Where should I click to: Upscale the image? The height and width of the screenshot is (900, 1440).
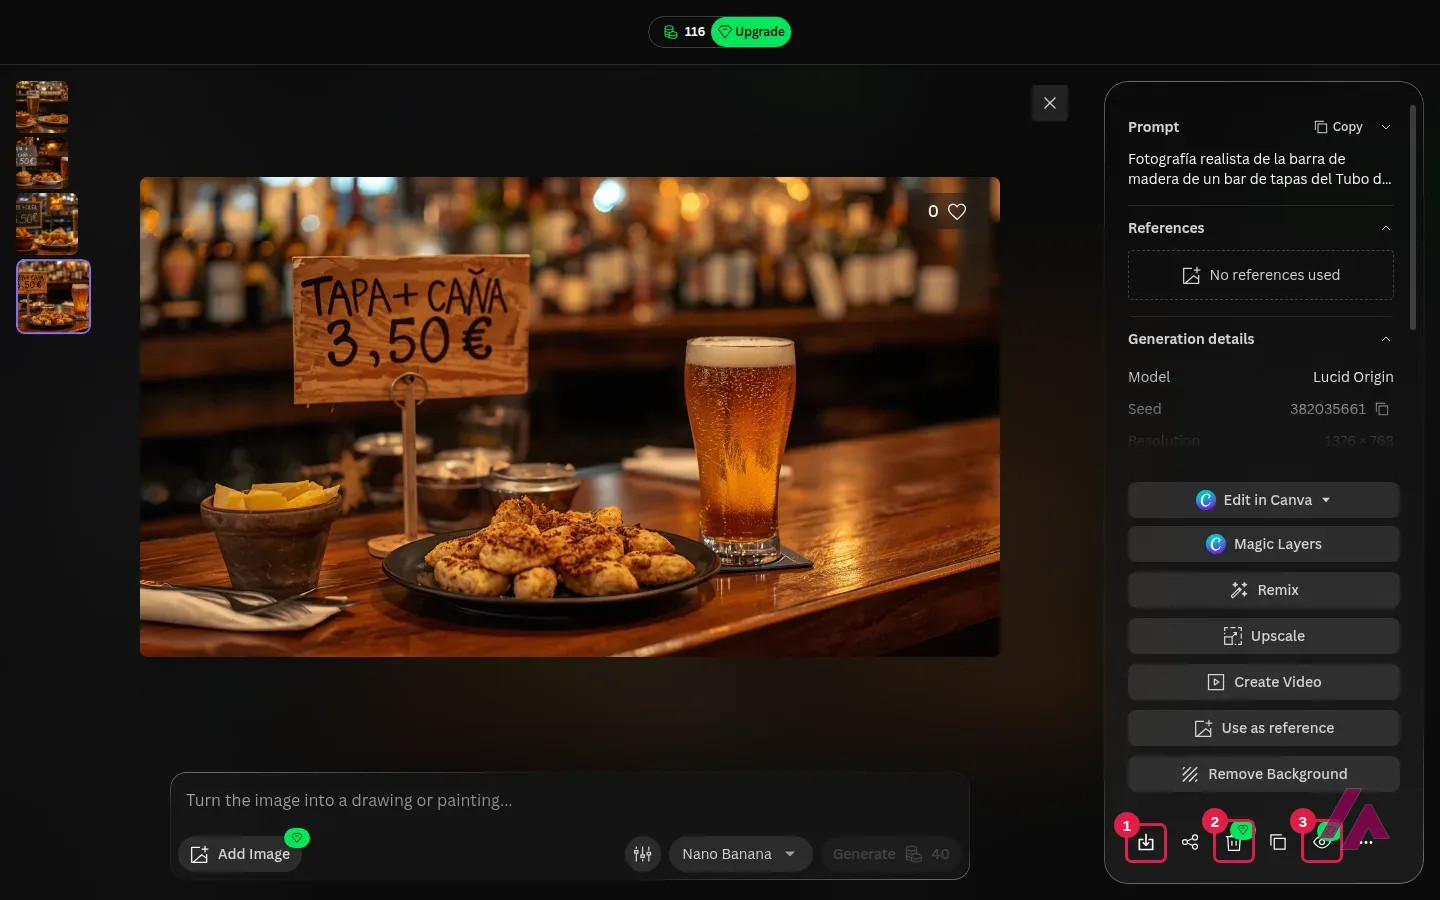pyautogui.click(x=1264, y=636)
